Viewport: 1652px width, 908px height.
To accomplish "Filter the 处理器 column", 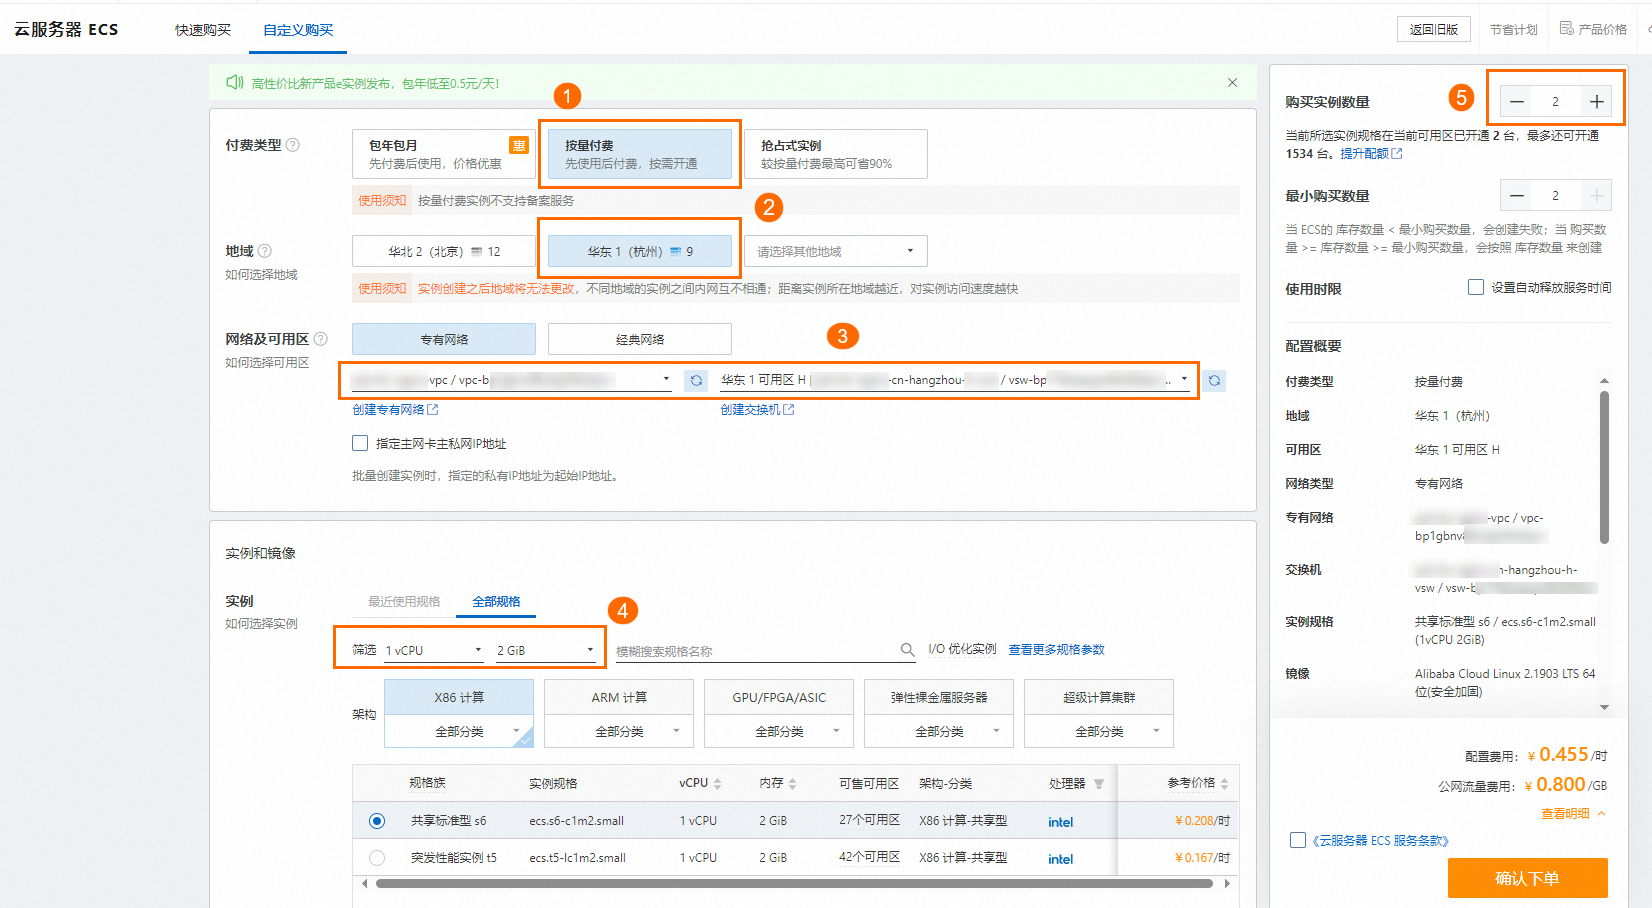I will tap(1099, 784).
